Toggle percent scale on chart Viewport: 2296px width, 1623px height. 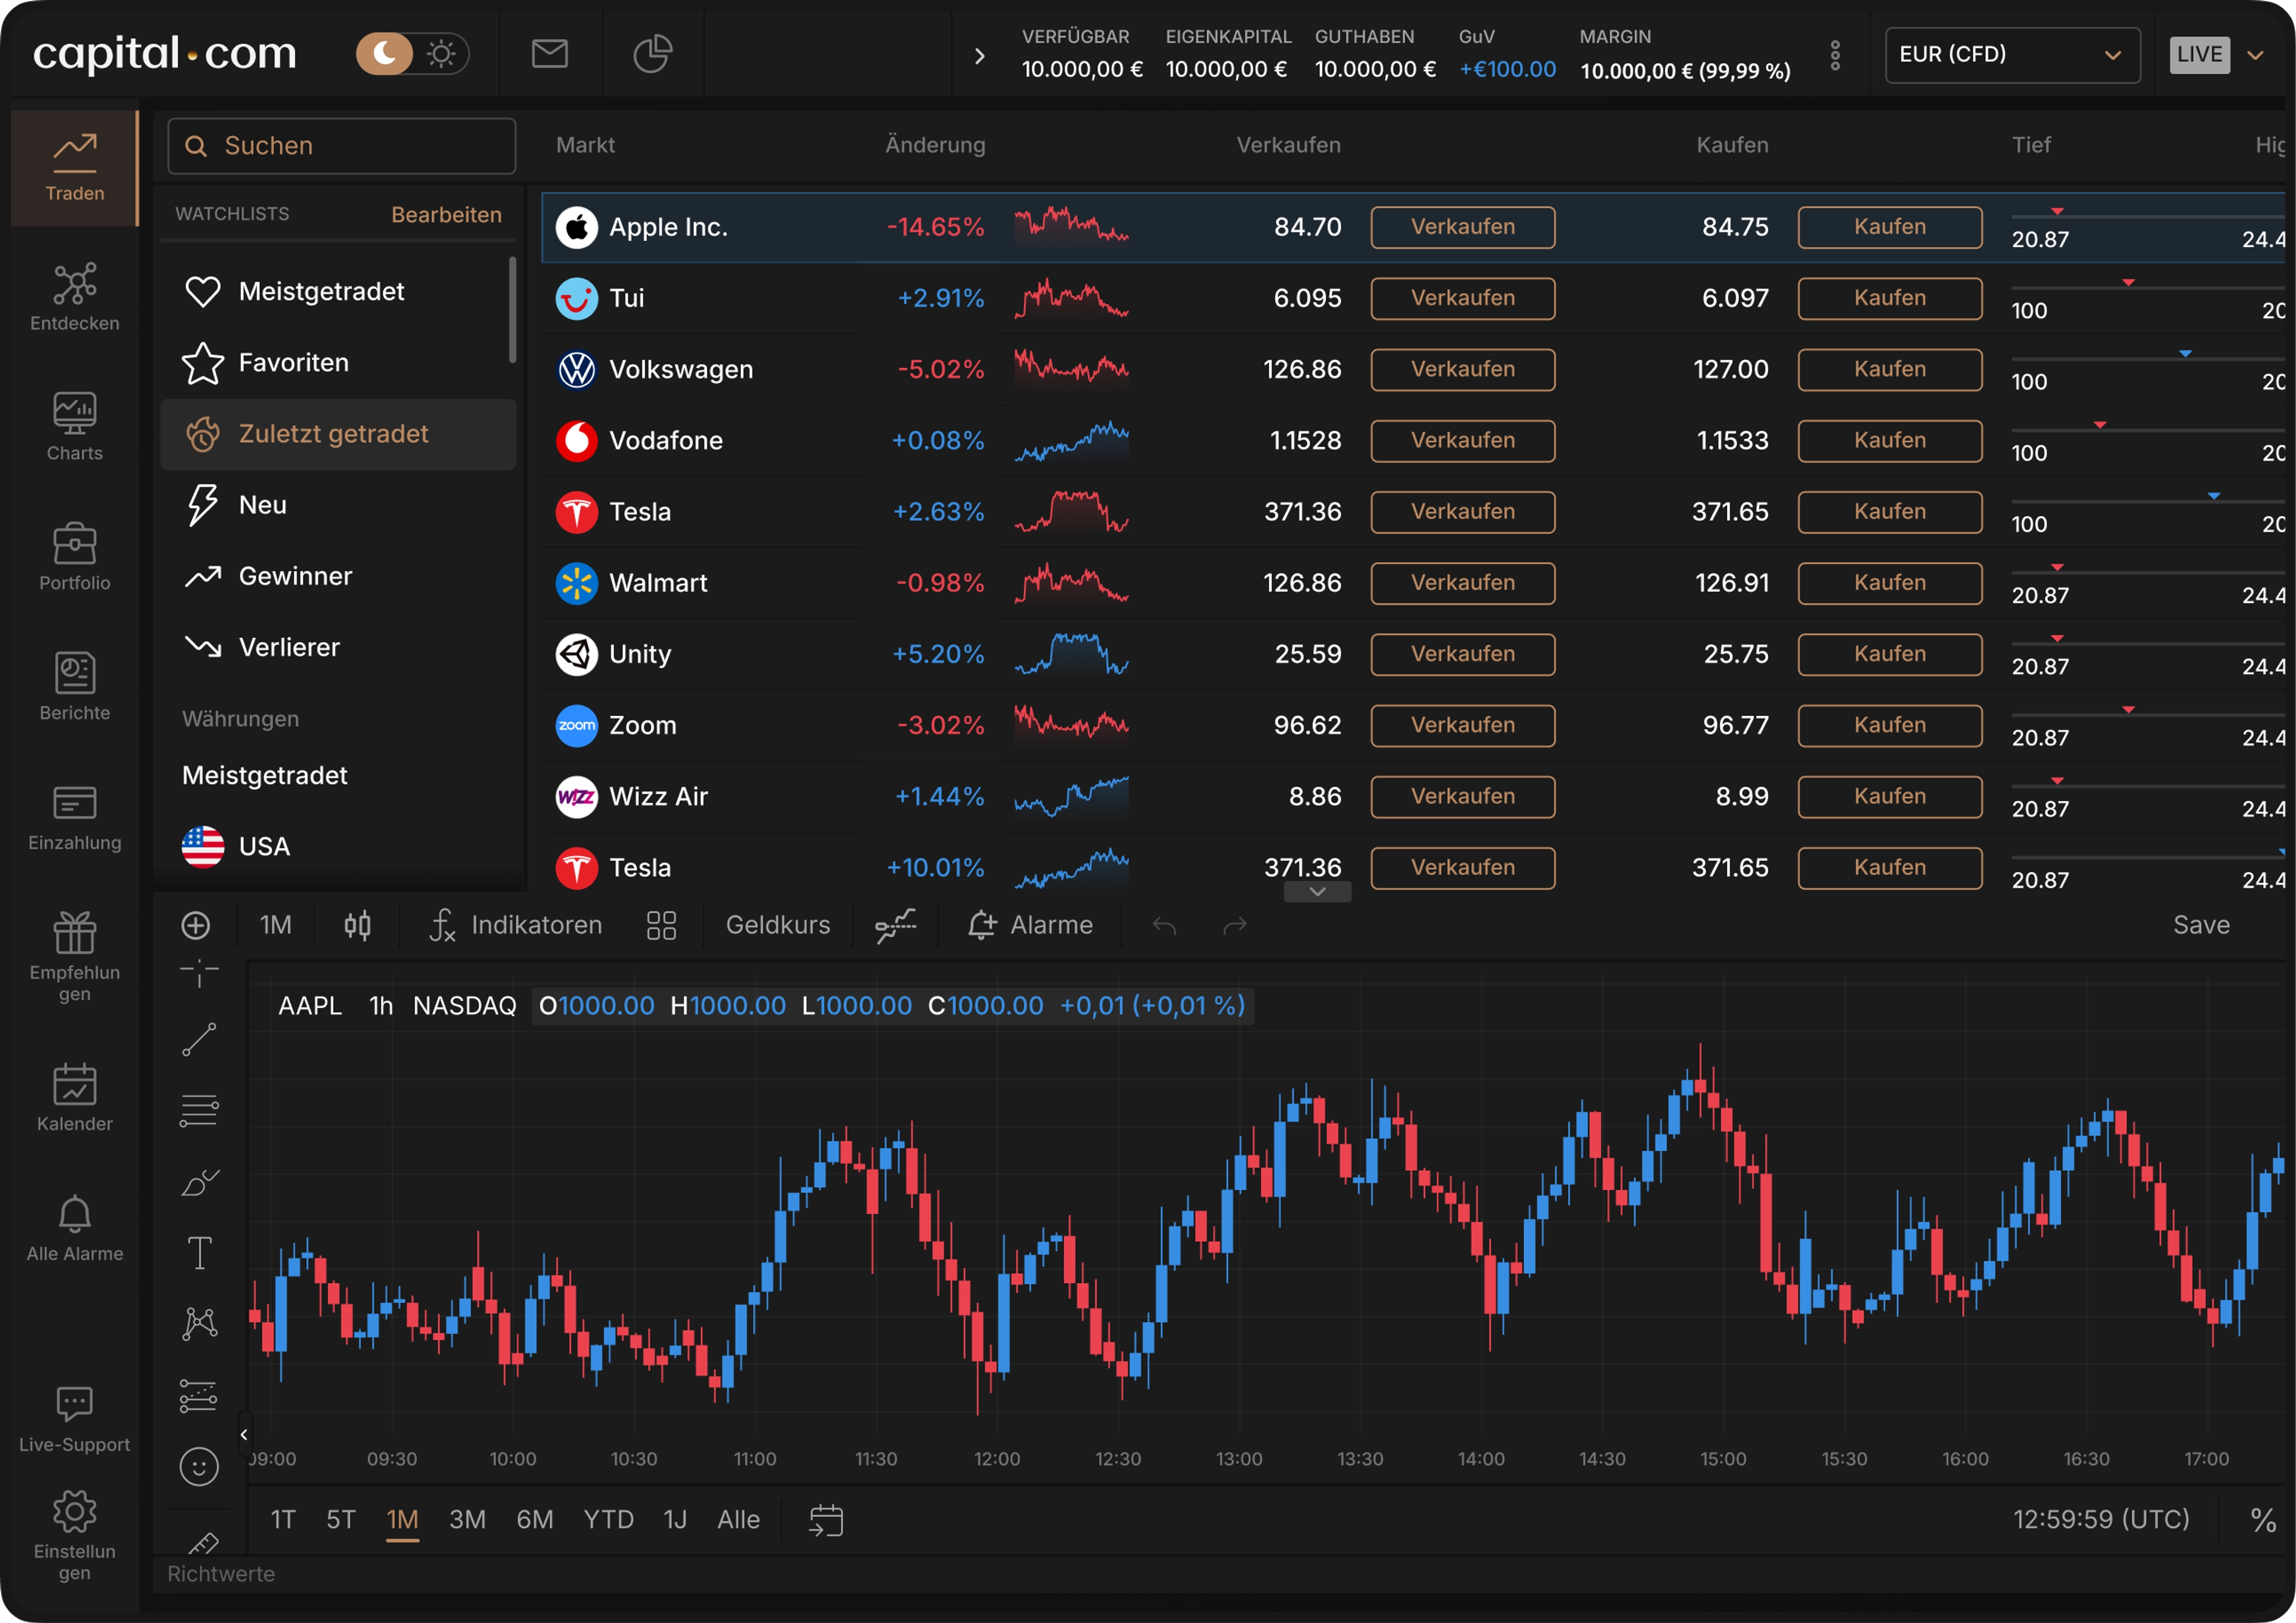2263,1521
